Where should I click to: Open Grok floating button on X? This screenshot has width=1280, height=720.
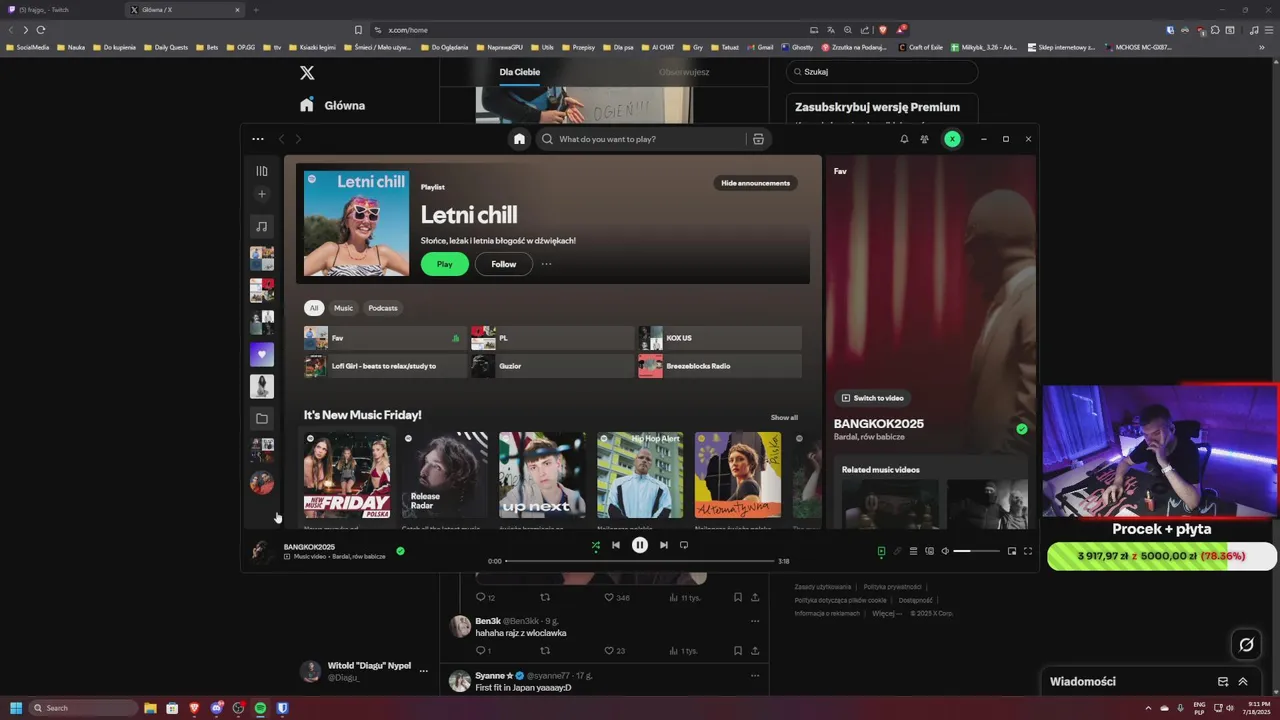[1246, 645]
